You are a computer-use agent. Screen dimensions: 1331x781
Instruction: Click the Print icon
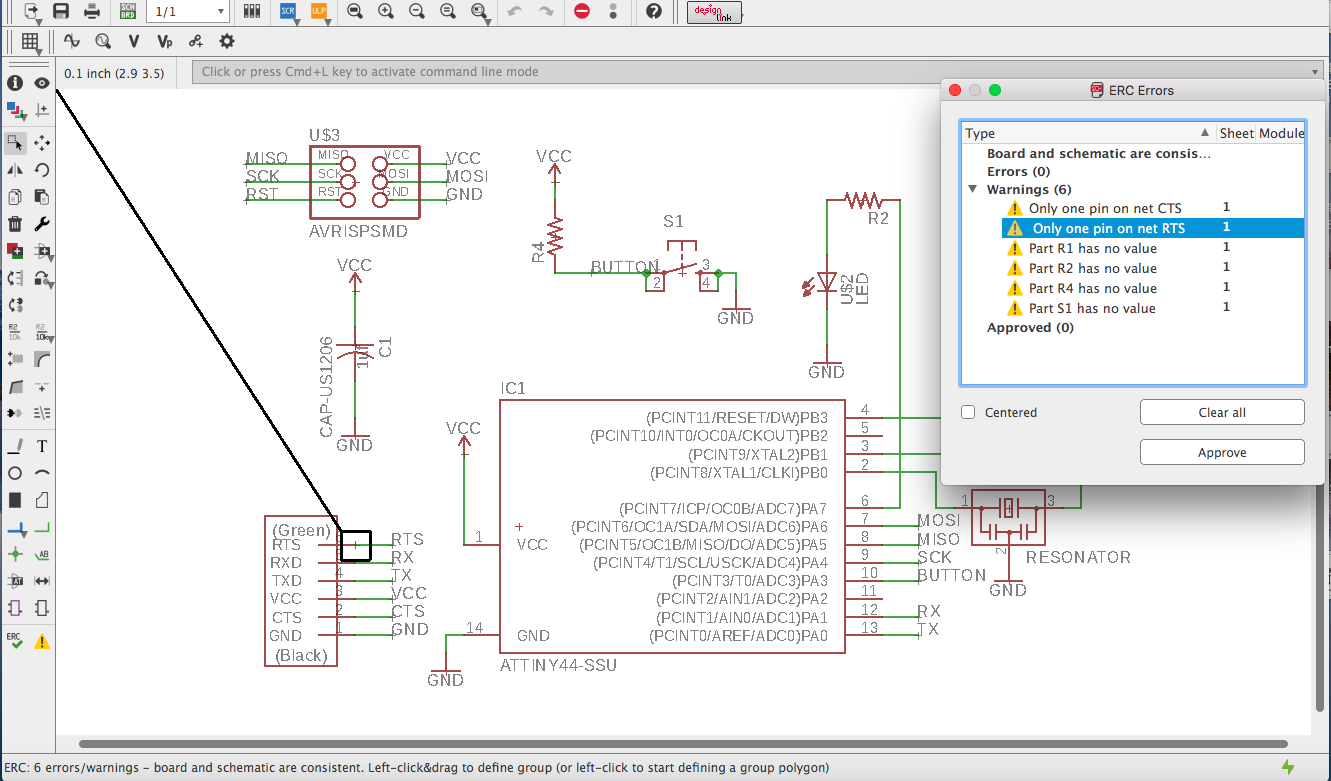tap(92, 11)
